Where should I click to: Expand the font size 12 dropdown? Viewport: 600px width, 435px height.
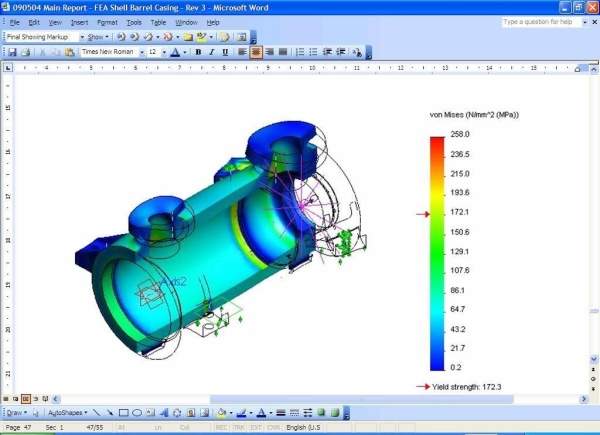click(165, 52)
